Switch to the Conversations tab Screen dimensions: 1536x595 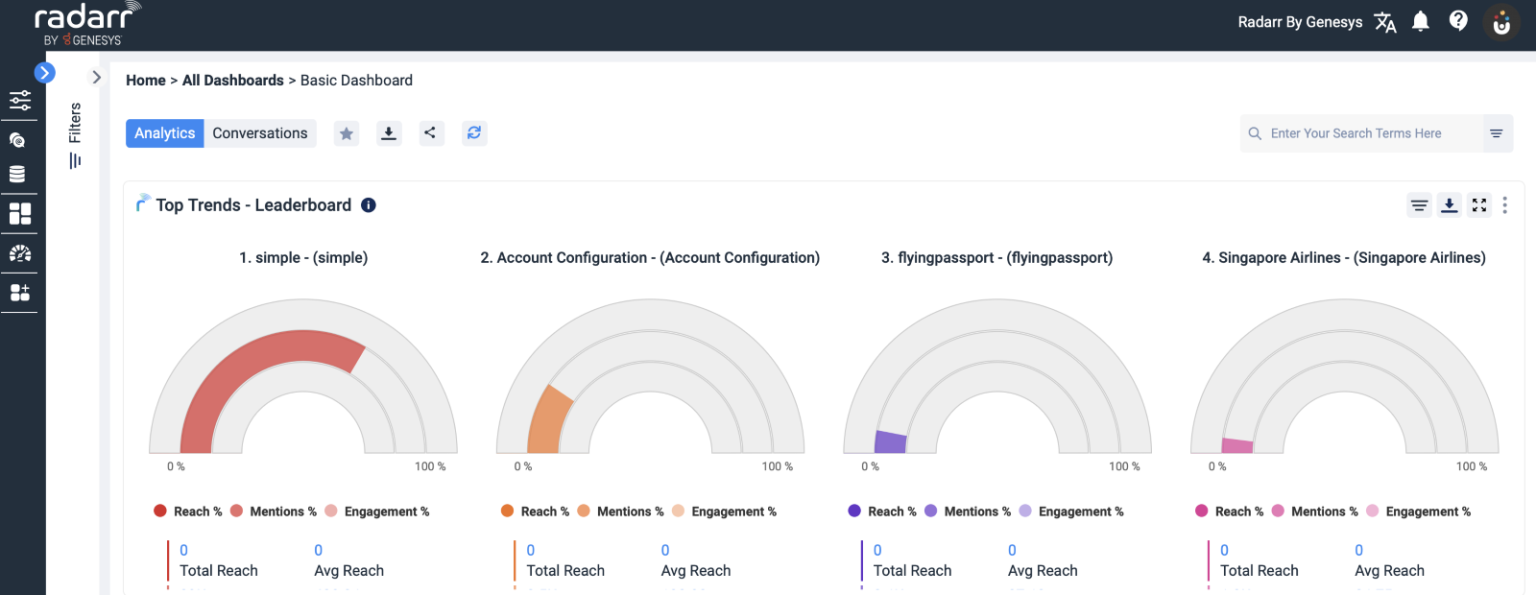click(x=260, y=132)
